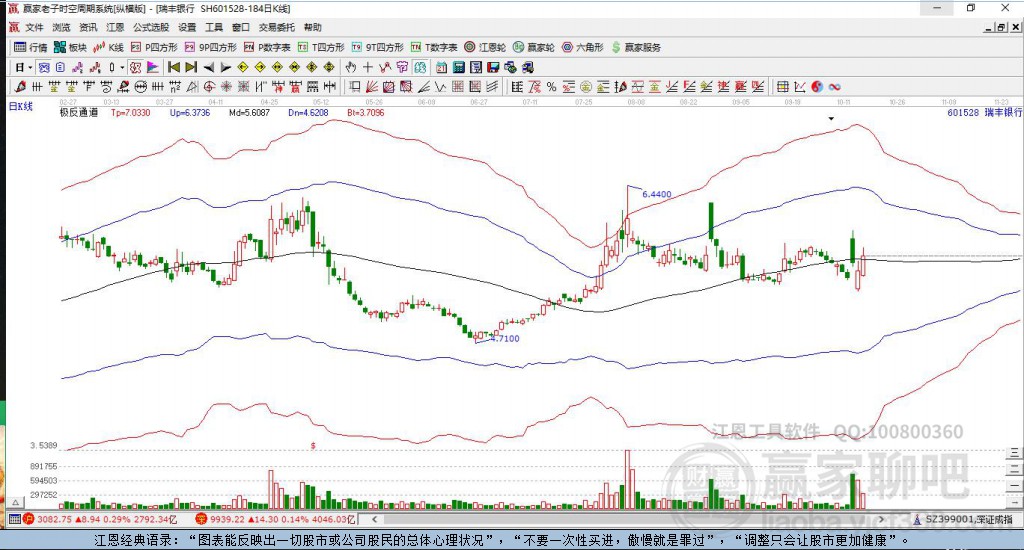Open the calendar icon with 21

(441, 67)
